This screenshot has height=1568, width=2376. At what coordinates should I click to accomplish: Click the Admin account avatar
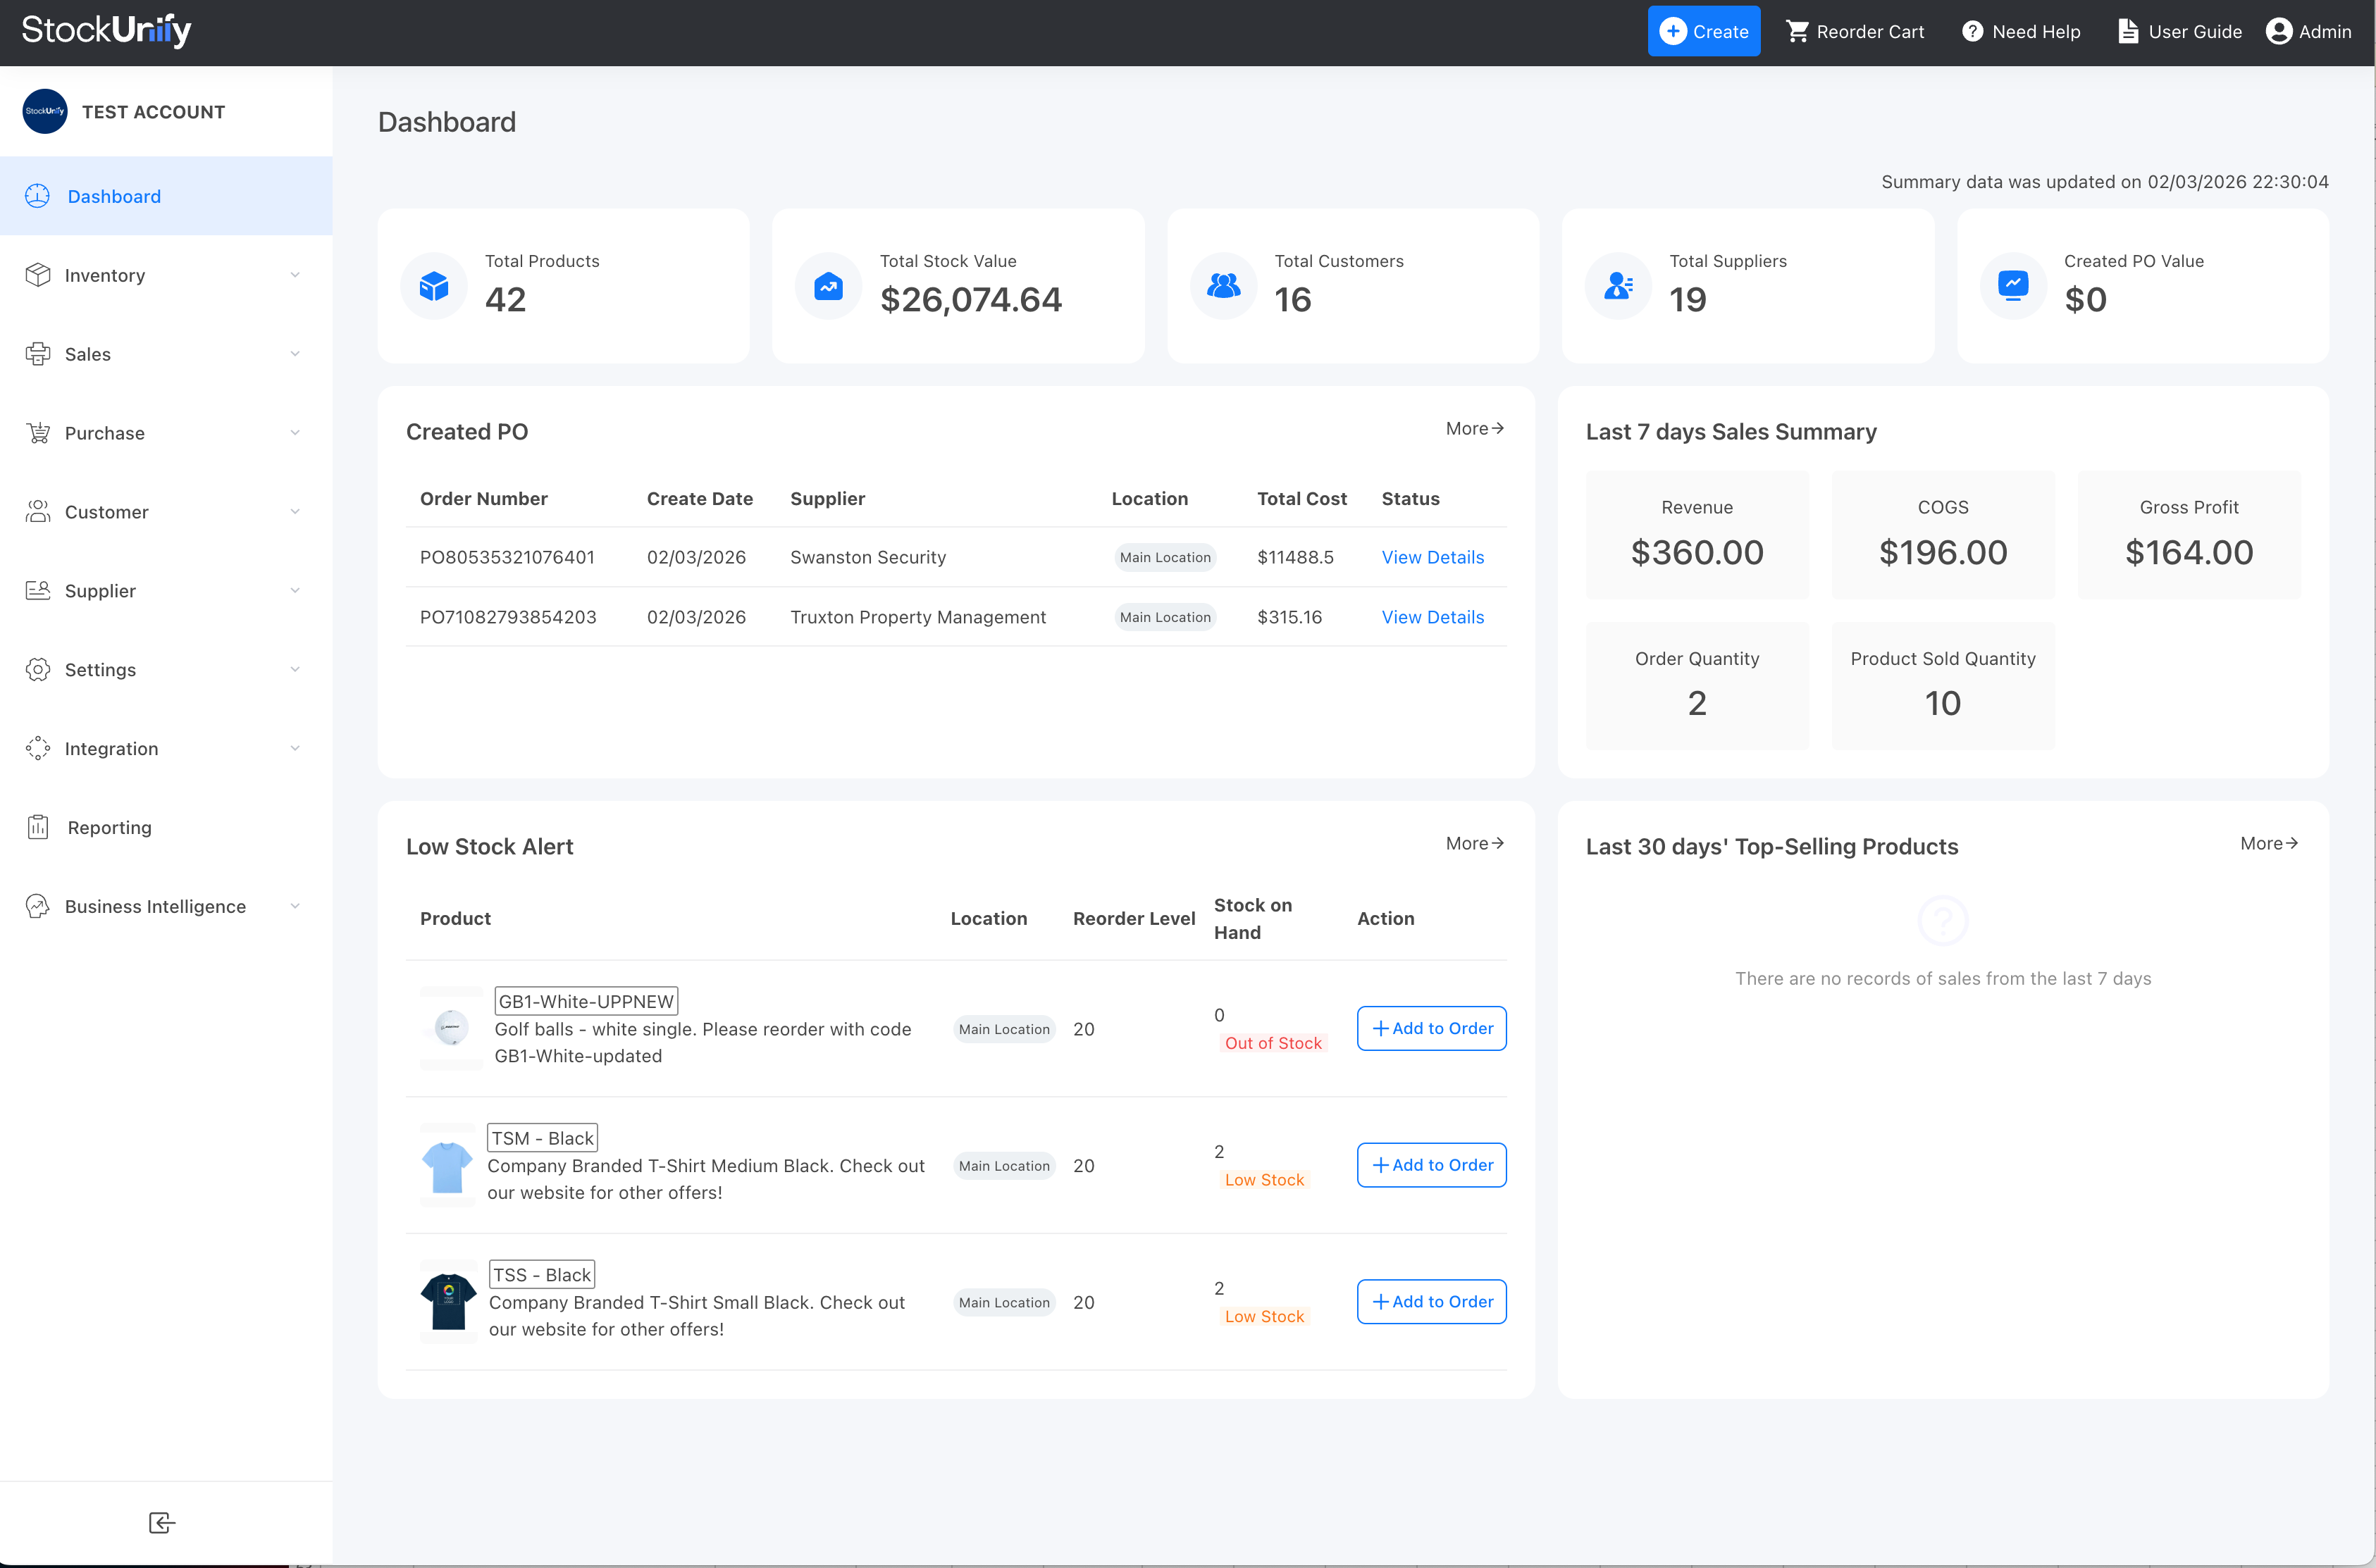point(2280,31)
